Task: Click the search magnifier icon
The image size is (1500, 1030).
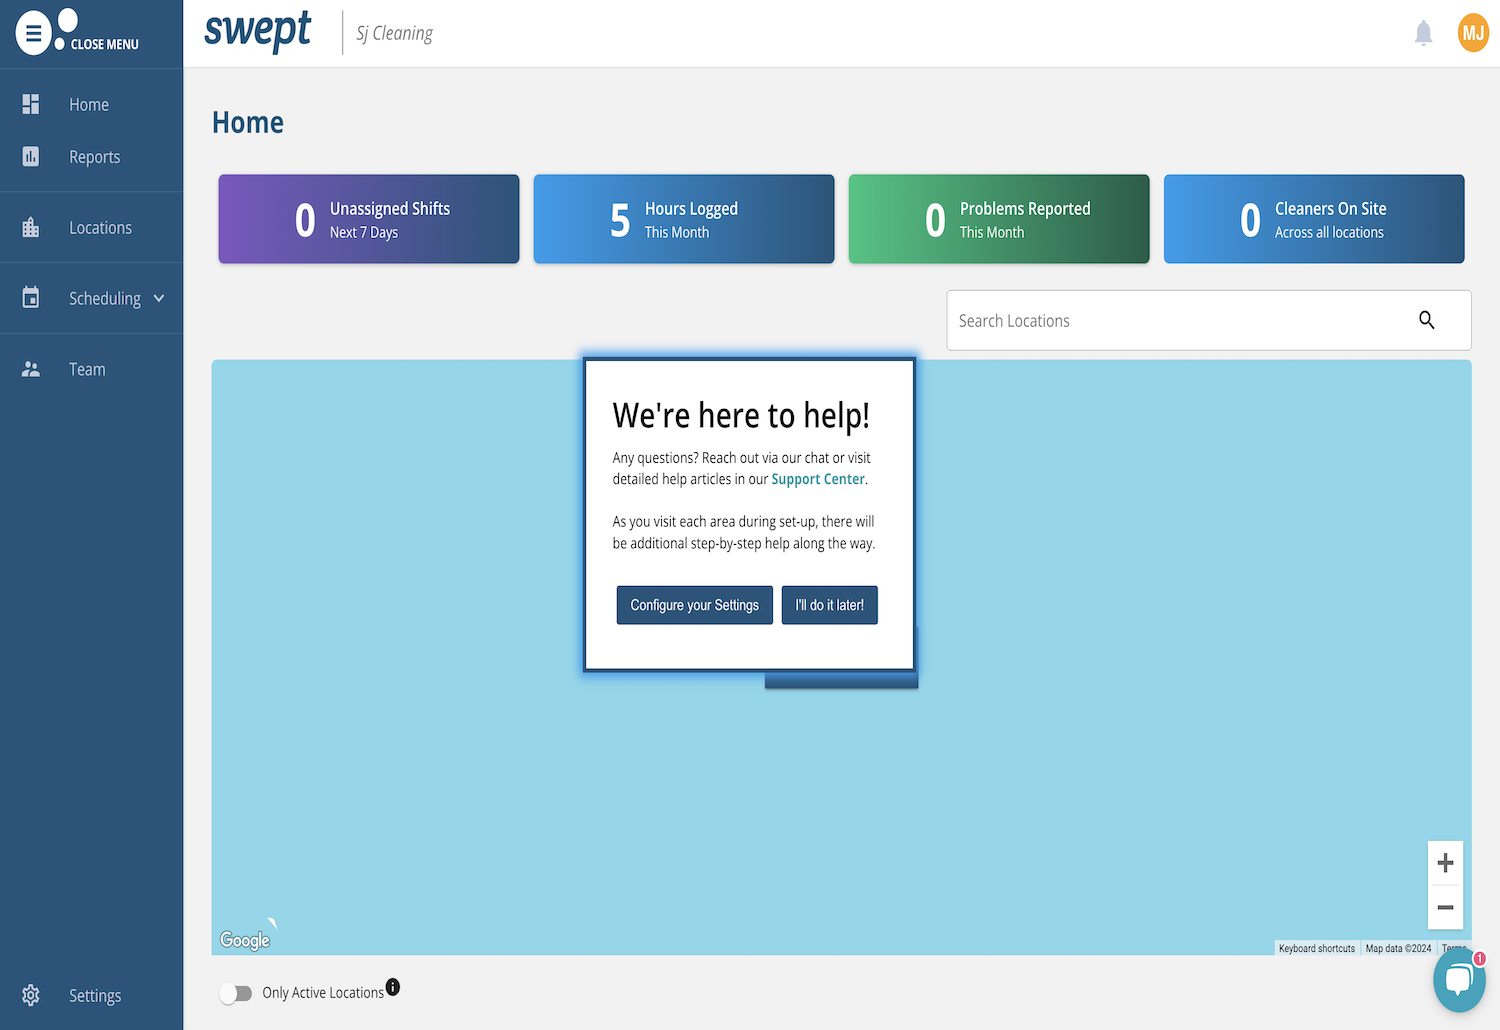Action: pyautogui.click(x=1427, y=320)
